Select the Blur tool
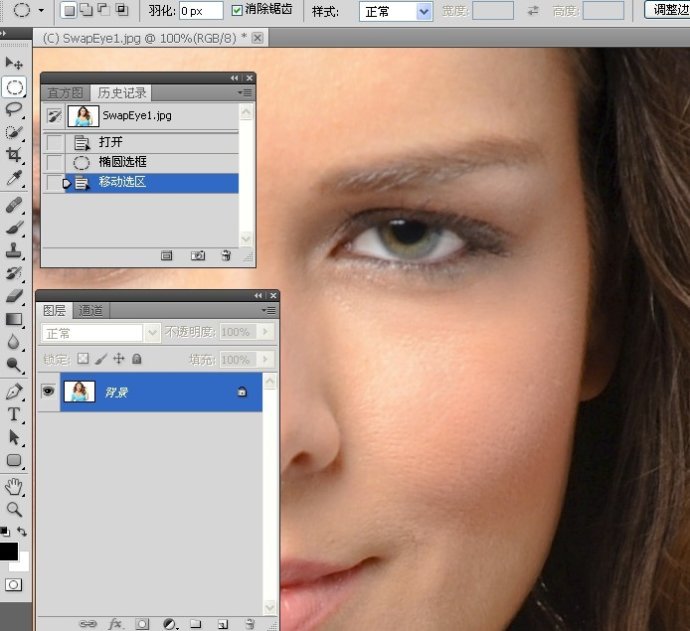 [14, 342]
